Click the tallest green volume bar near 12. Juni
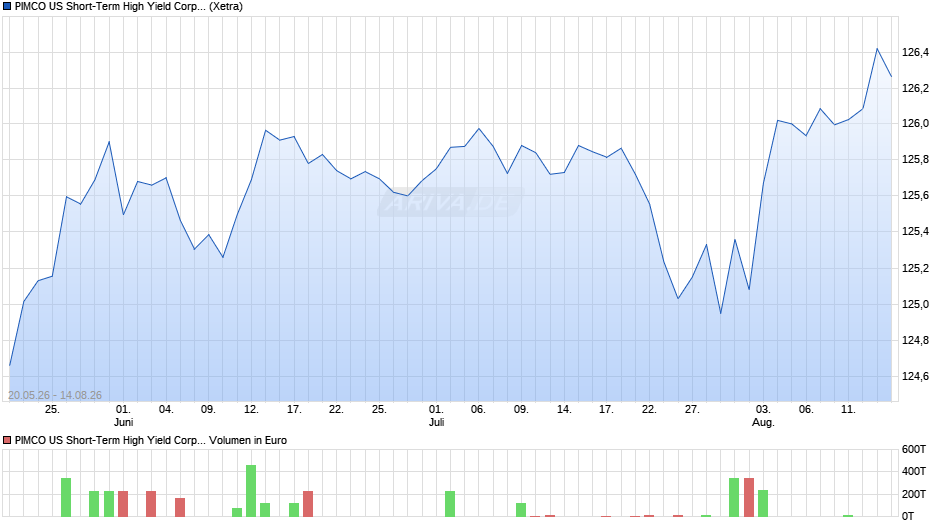 coord(251,491)
